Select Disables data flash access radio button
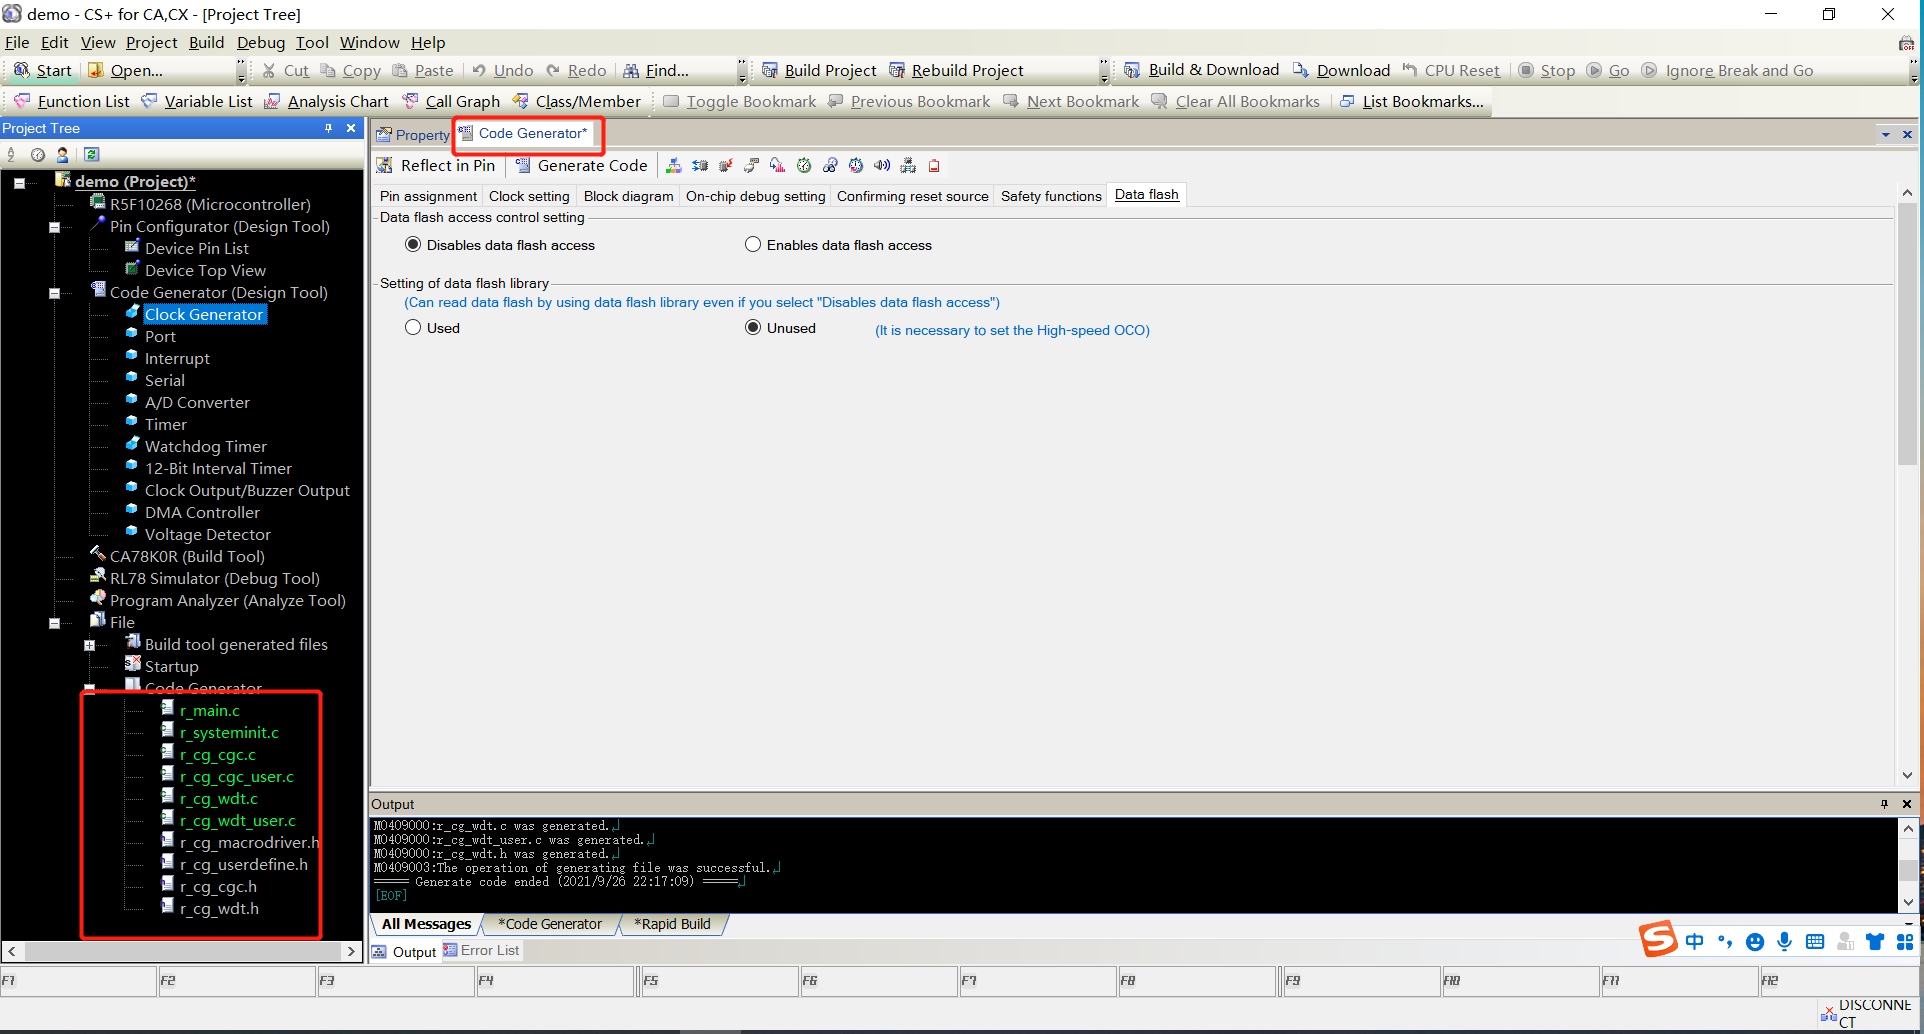This screenshot has height=1034, width=1924. (x=413, y=245)
